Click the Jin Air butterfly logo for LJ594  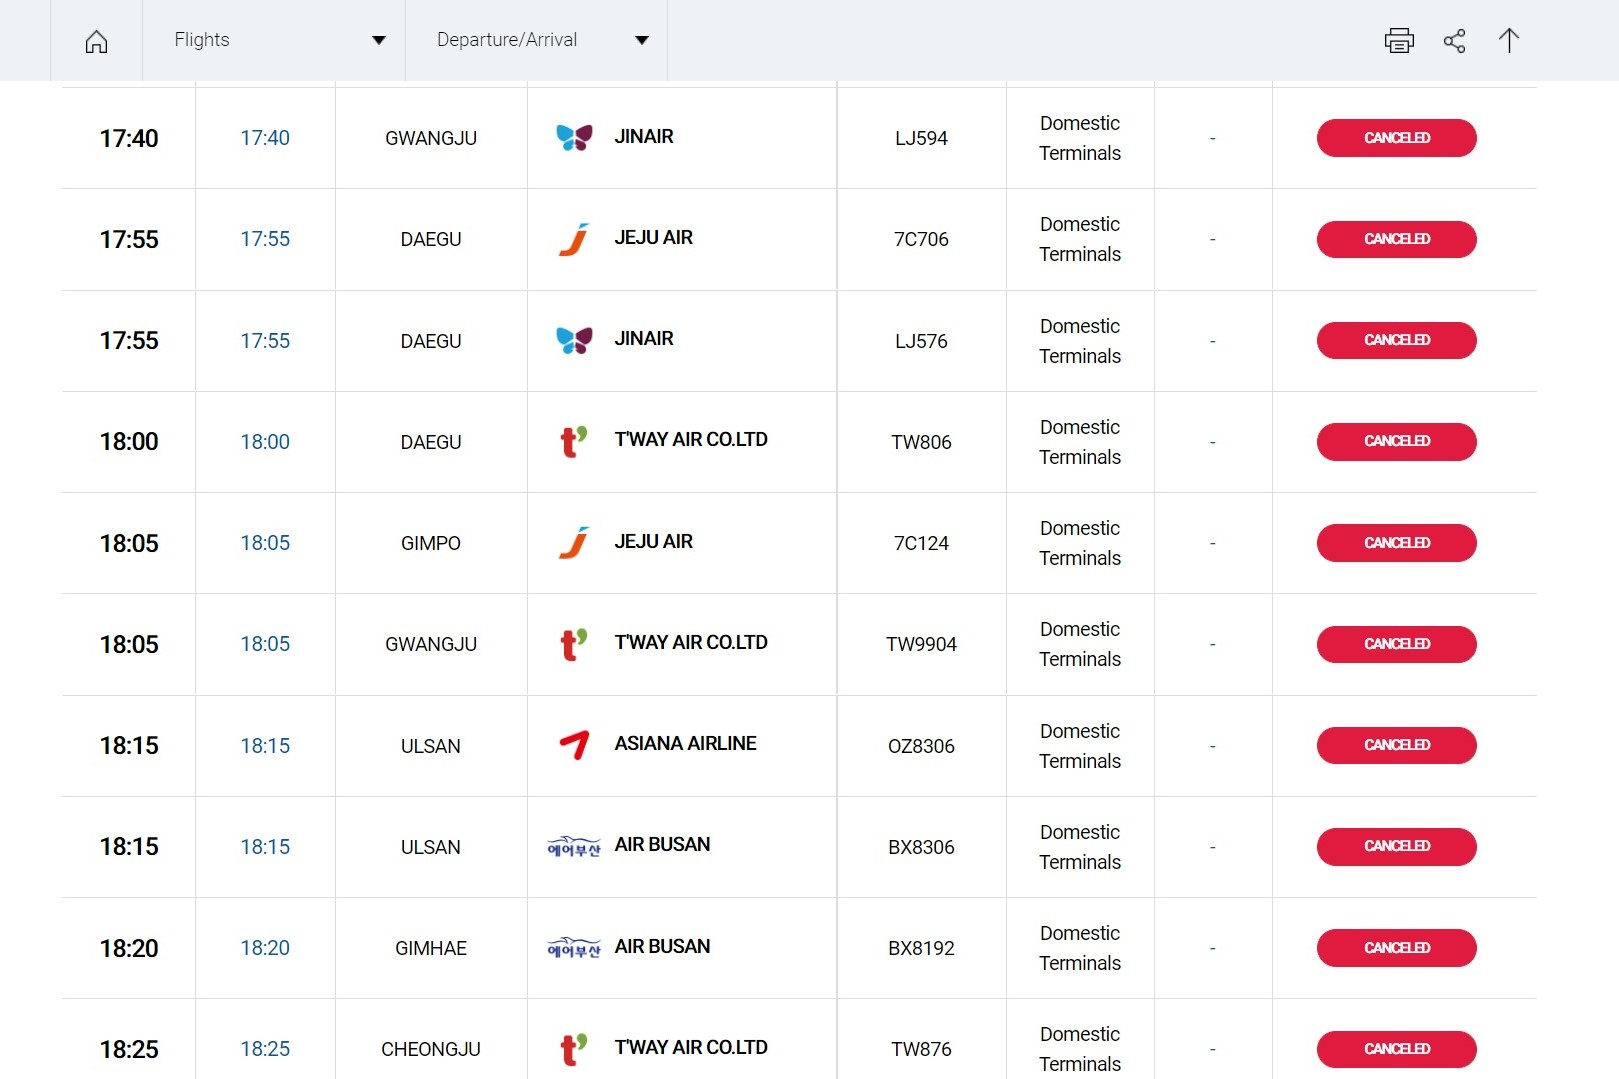574,138
